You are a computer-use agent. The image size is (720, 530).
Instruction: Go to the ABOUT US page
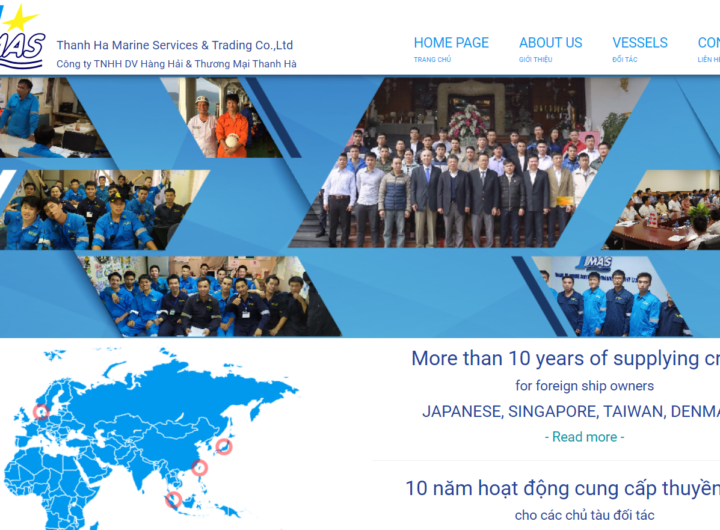click(550, 43)
